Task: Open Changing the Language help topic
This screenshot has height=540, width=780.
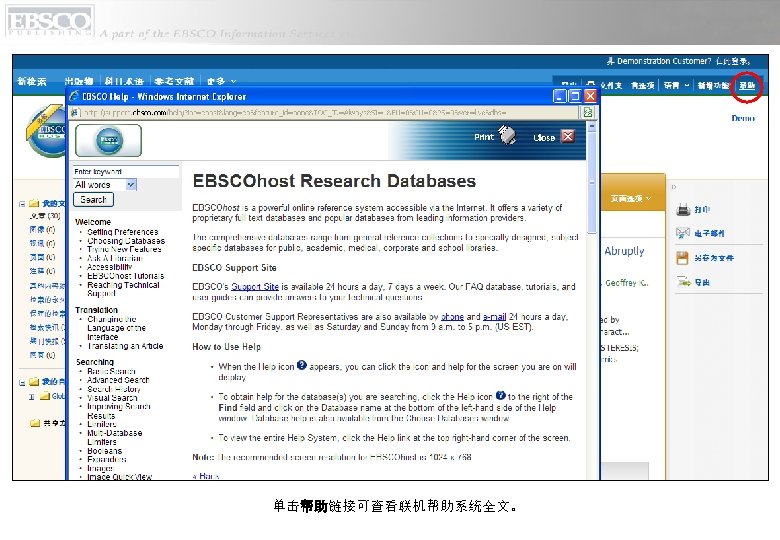Action: [116, 328]
